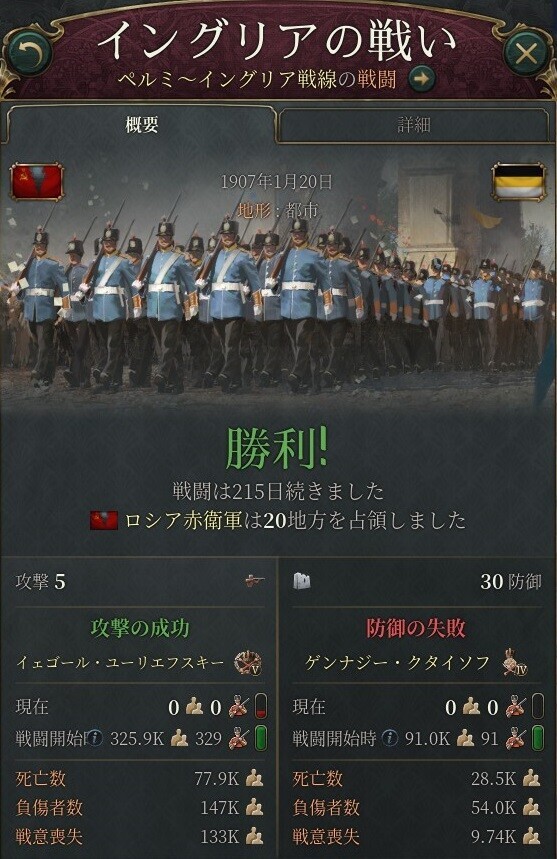Click the small ロシア赤衛軍 flag icon

coord(104,520)
